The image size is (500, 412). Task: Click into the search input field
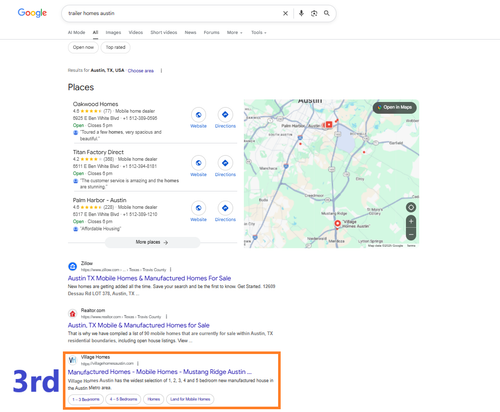point(172,13)
